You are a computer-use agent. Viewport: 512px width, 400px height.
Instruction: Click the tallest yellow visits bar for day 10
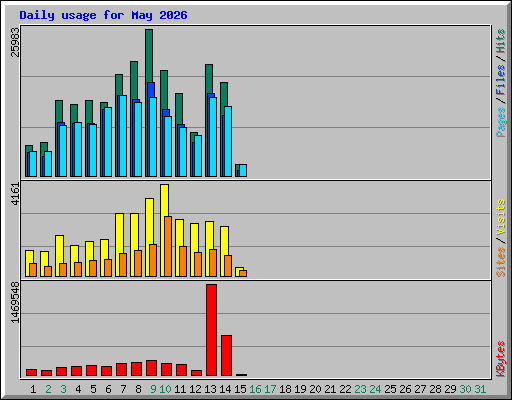pyautogui.click(x=164, y=200)
